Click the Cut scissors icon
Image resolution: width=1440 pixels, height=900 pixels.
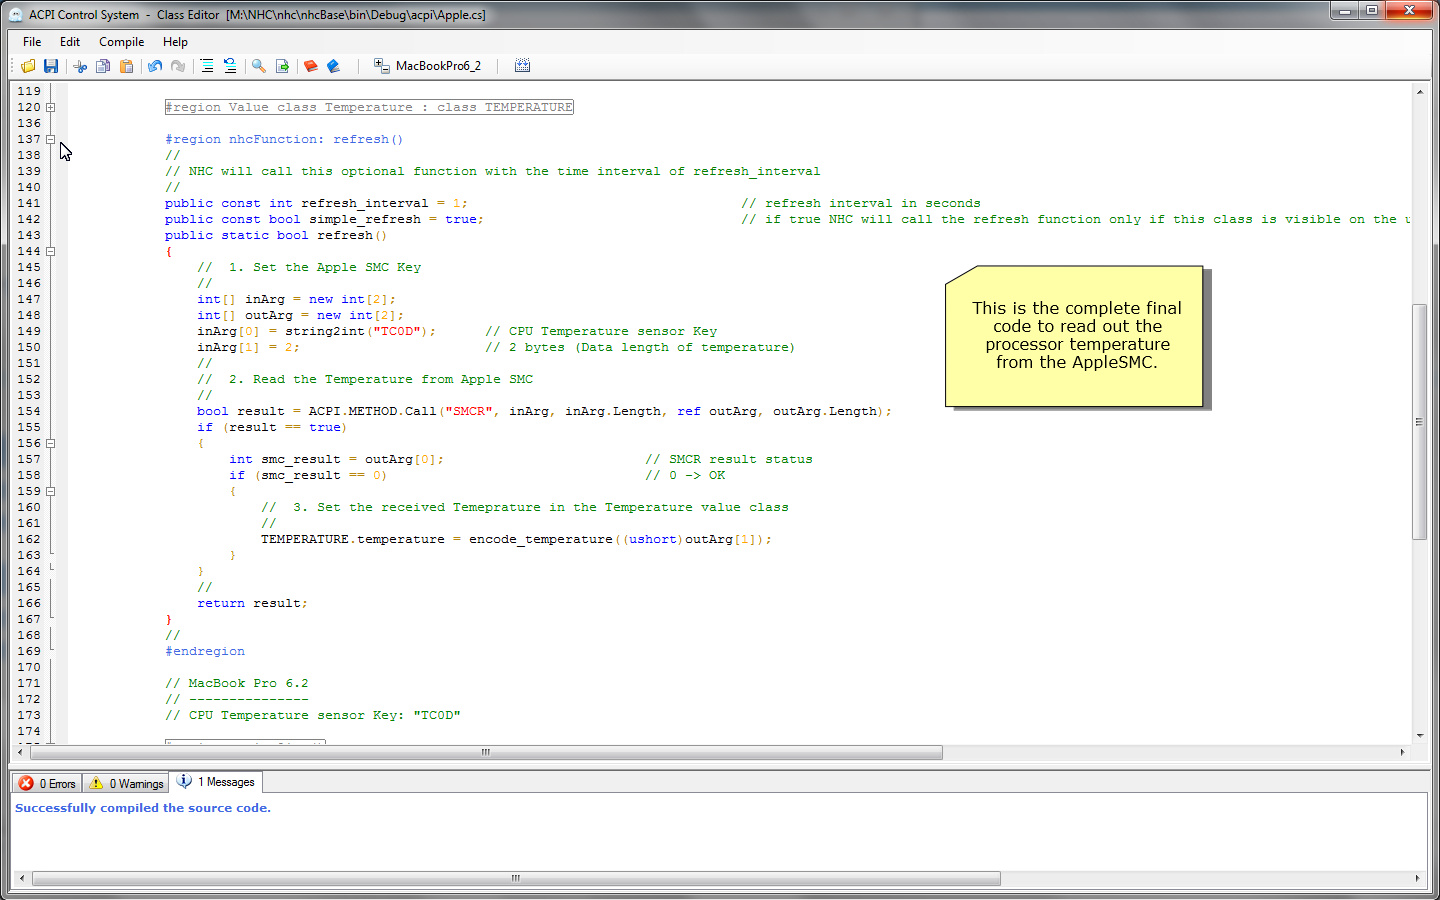click(80, 66)
